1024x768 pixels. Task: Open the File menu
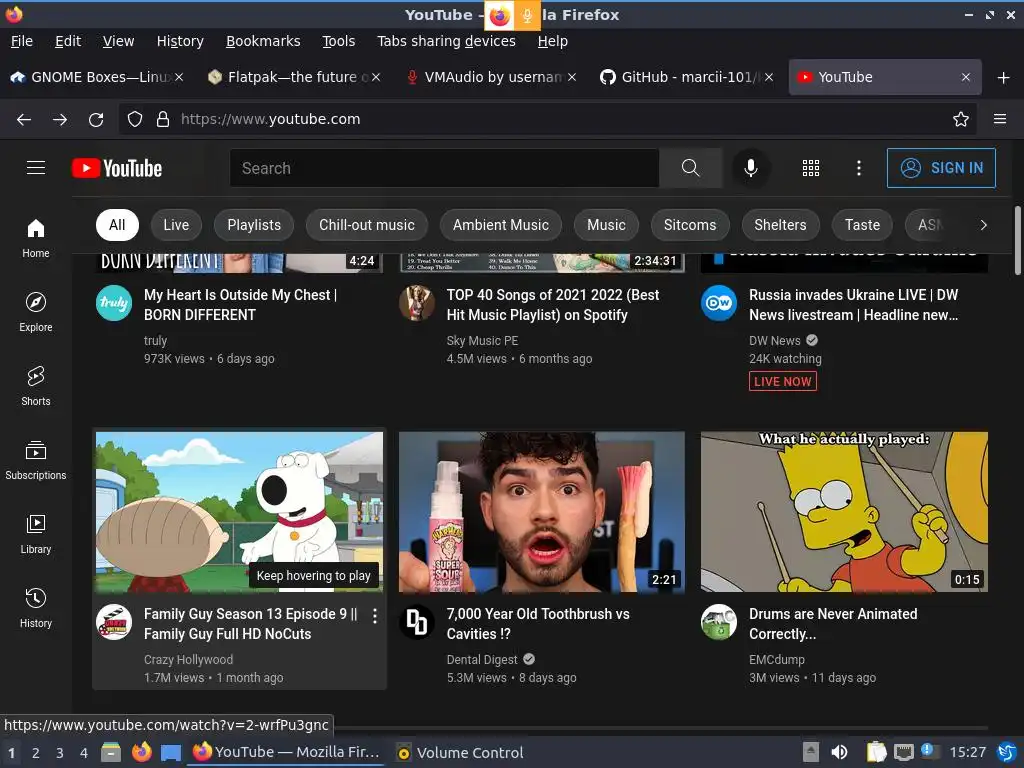[x=22, y=41]
